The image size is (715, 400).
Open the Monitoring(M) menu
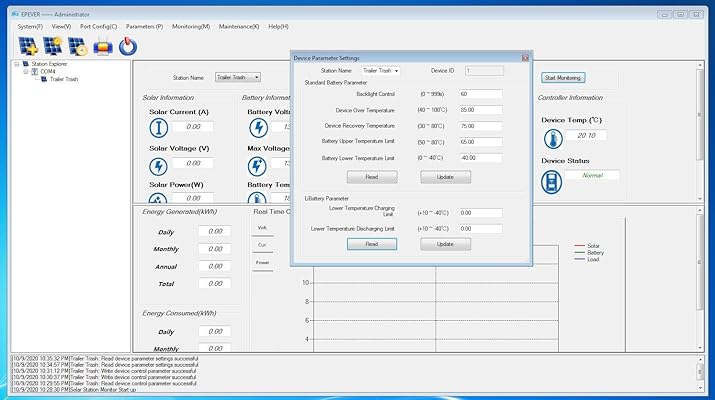(x=191, y=25)
